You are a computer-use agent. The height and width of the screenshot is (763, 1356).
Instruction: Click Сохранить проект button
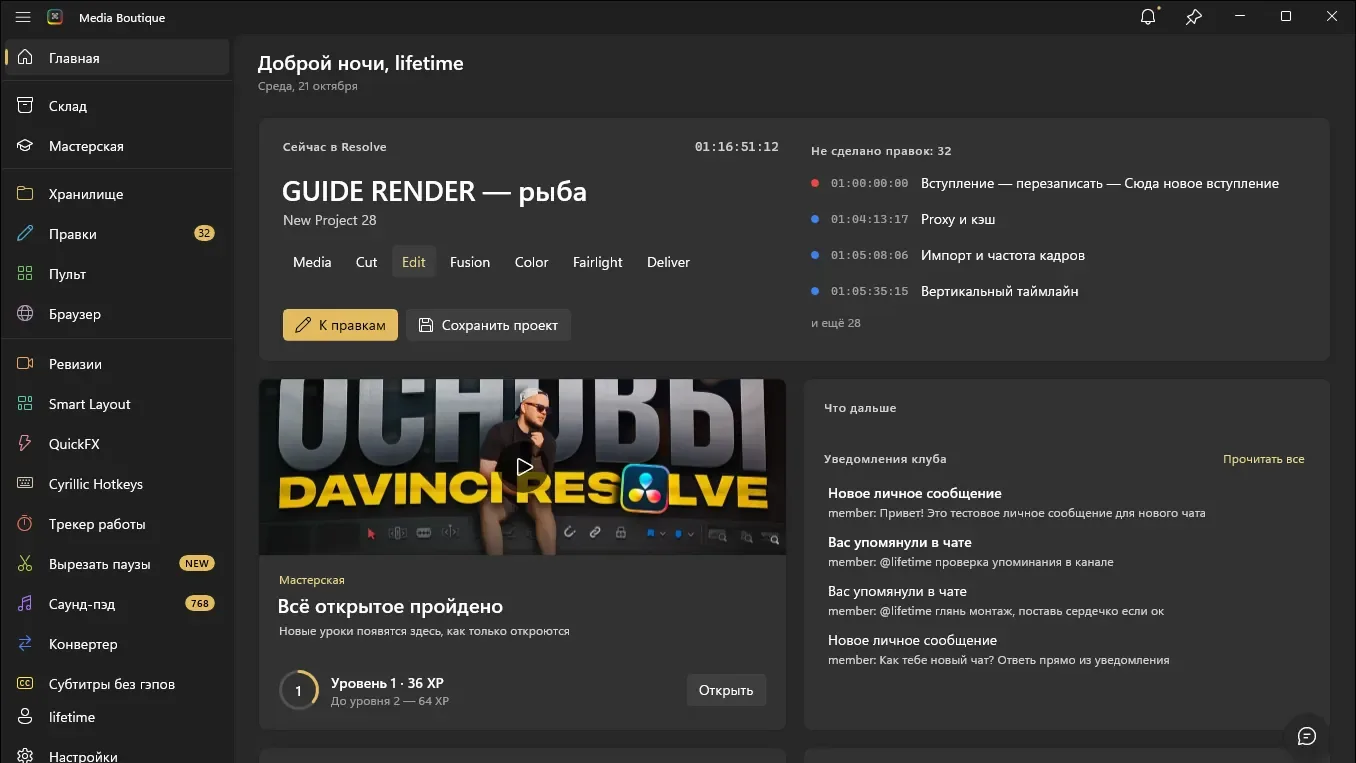(x=489, y=325)
